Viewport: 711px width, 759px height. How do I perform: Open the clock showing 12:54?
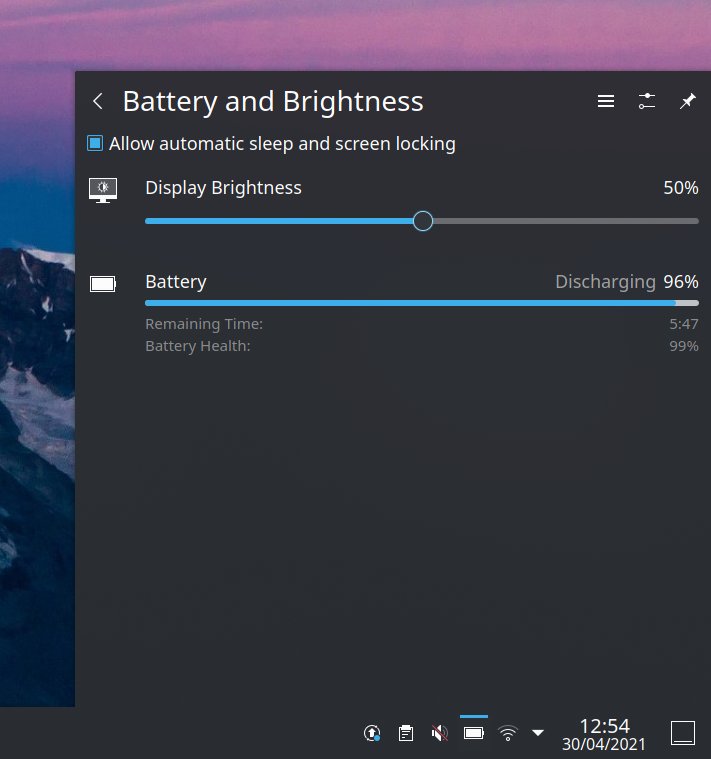tap(604, 734)
